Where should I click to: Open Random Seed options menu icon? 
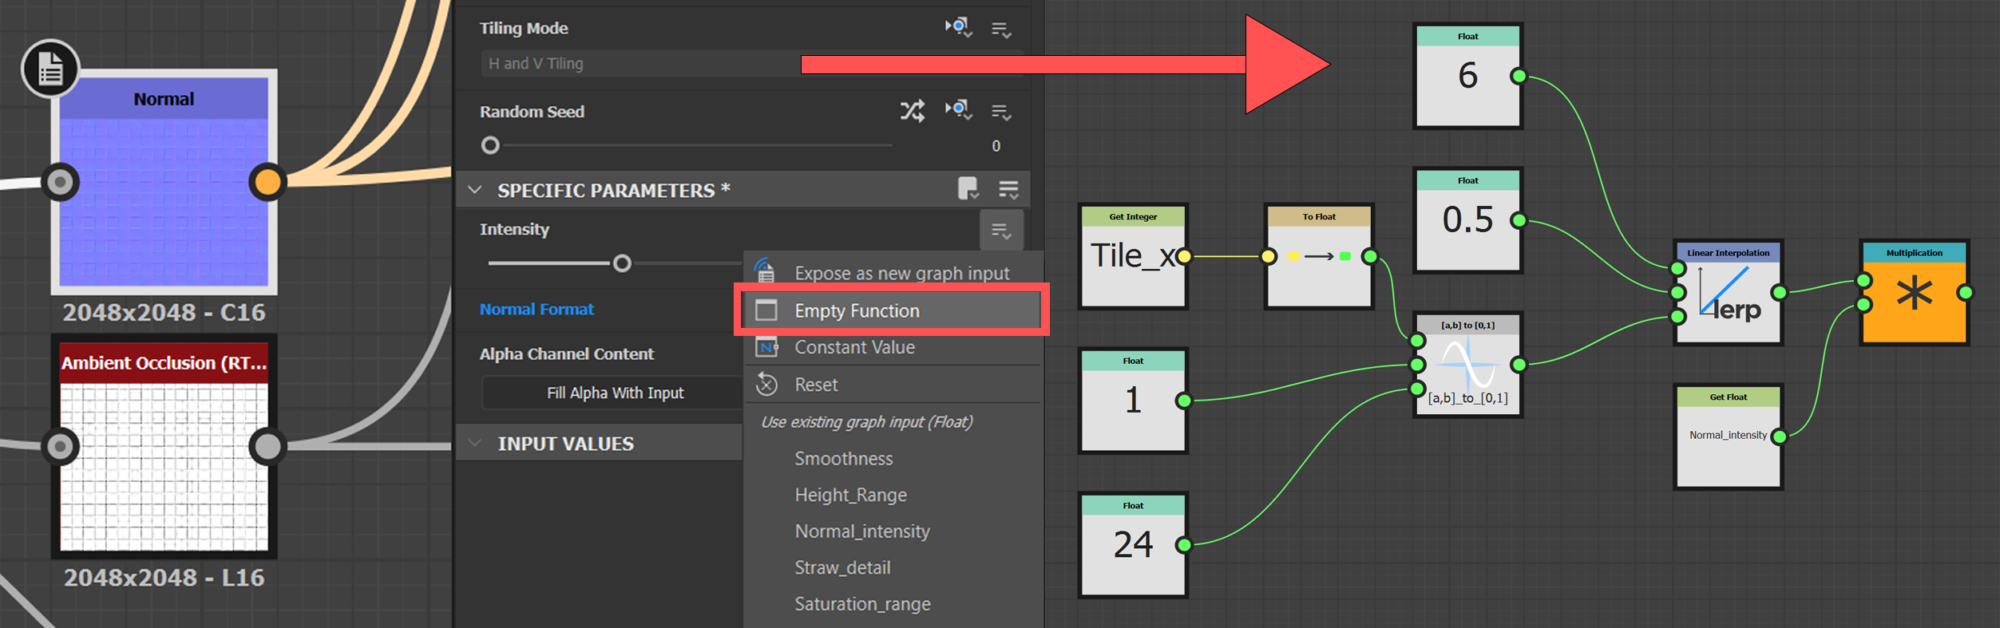point(1001,112)
